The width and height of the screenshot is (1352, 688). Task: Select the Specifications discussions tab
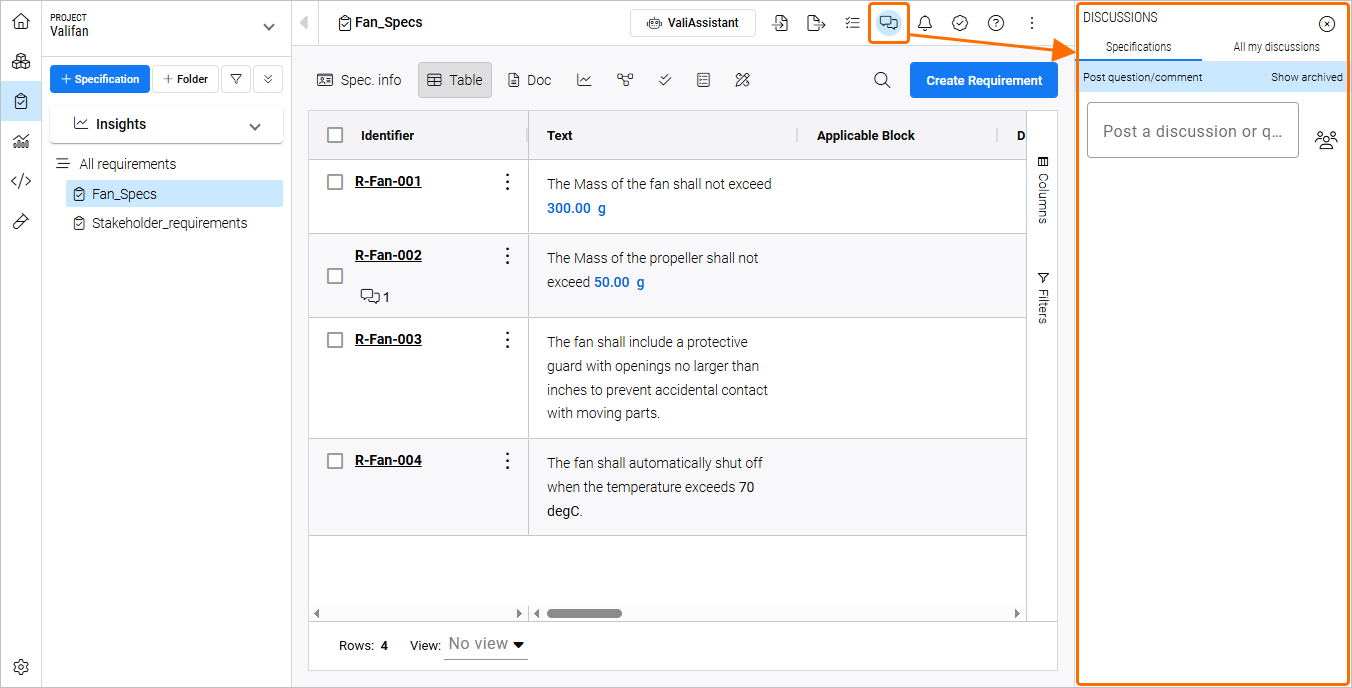tap(1139, 47)
